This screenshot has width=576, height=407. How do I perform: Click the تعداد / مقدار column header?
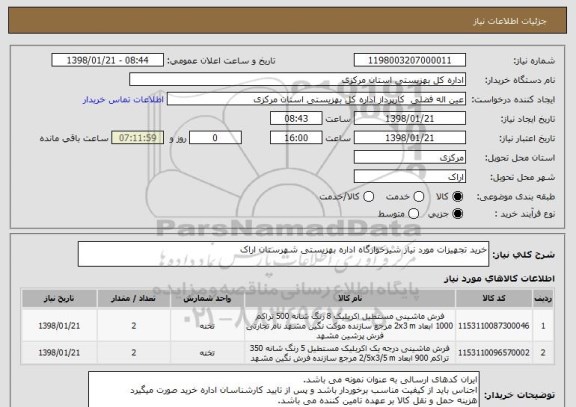click(134, 298)
